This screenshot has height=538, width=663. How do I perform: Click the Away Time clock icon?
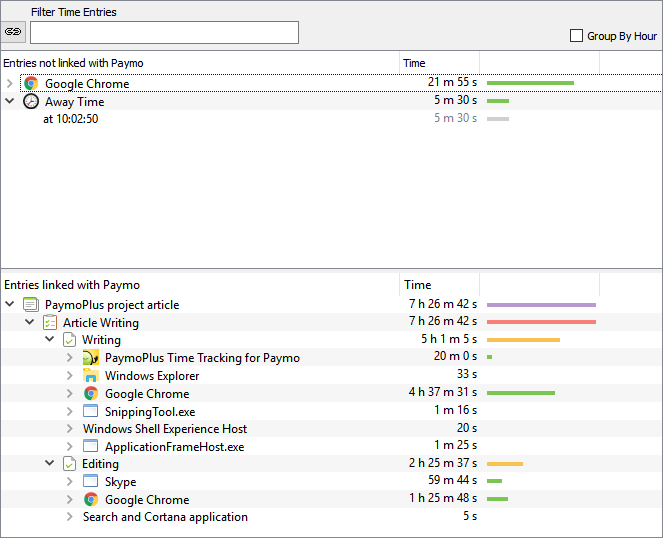[x=31, y=101]
